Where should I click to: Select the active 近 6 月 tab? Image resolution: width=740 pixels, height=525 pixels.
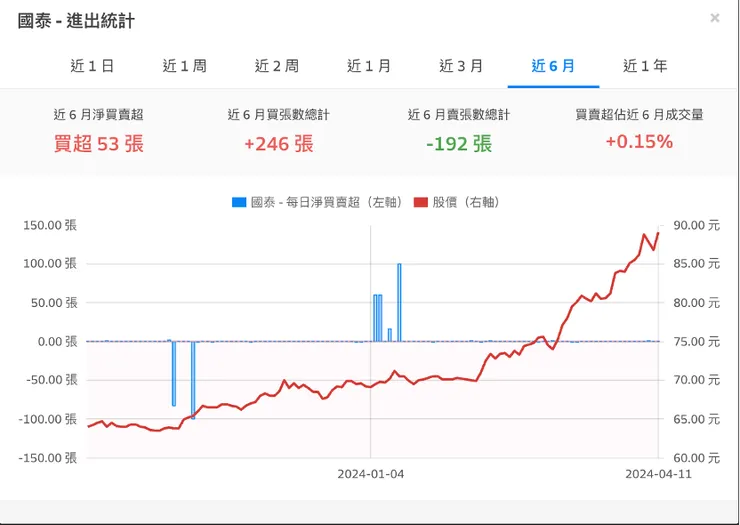point(553,66)
